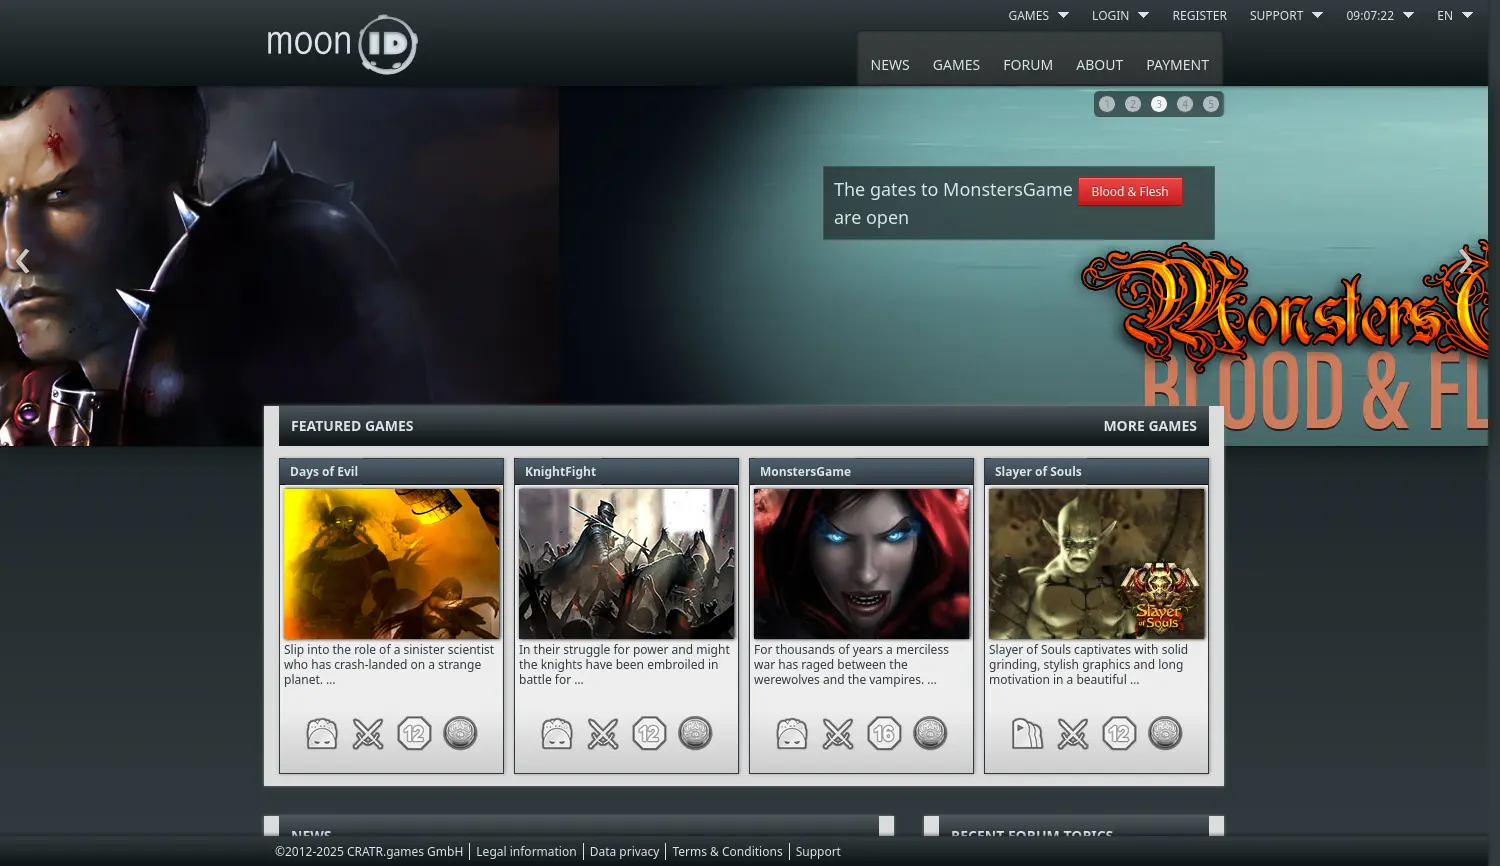The height and width of the screenshot is (866, 1500).
Task: Click the coin icon under Days of Evil
Action: (460, 734)
